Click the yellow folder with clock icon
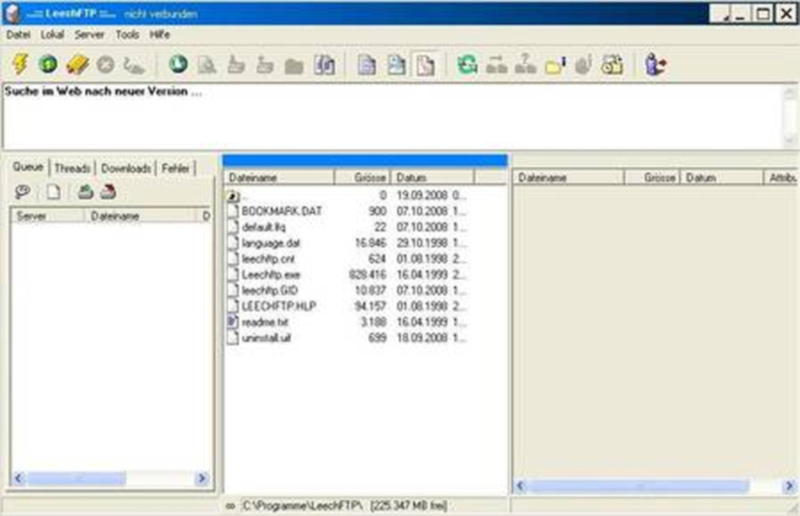 (612, 65)
